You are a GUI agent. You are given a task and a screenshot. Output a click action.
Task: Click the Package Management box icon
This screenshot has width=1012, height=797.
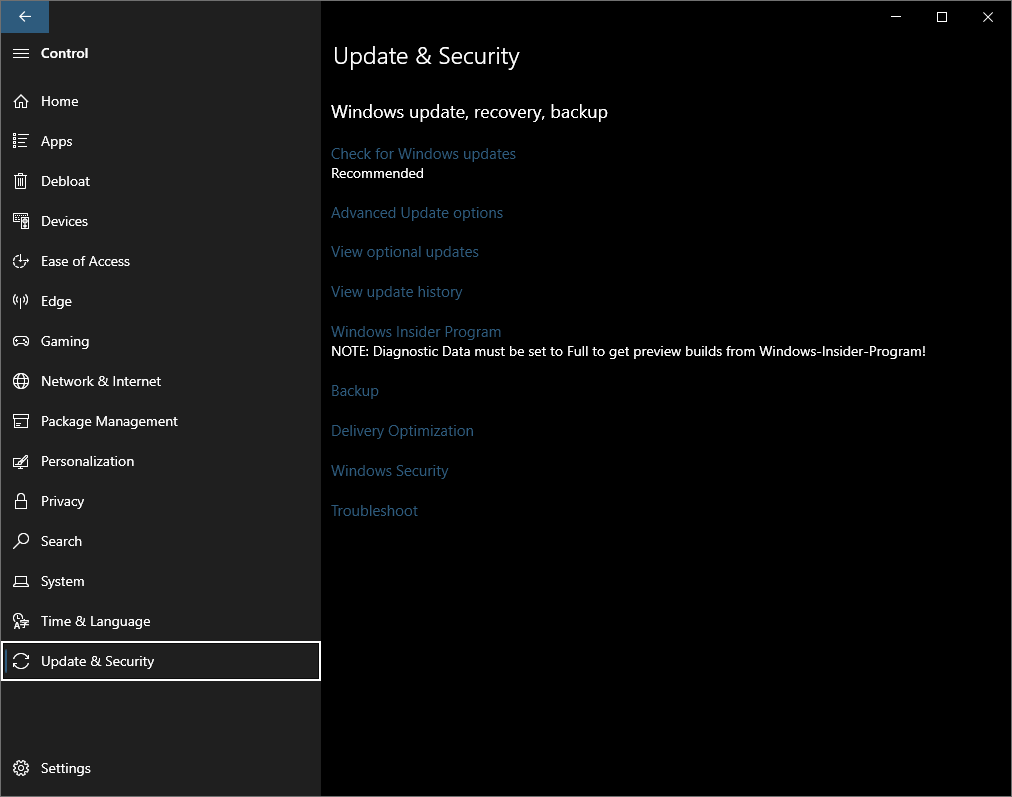point(21,421)
